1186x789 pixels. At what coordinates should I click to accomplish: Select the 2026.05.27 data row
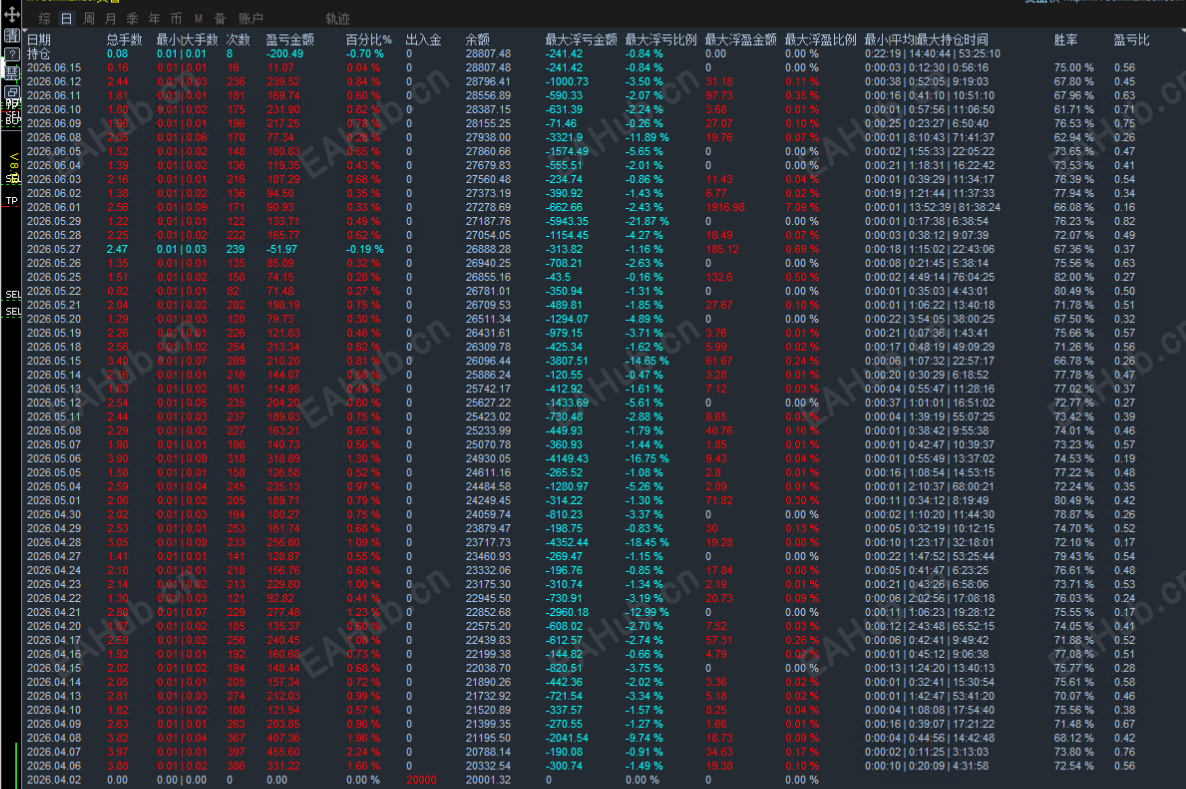(x=604, y=249)
